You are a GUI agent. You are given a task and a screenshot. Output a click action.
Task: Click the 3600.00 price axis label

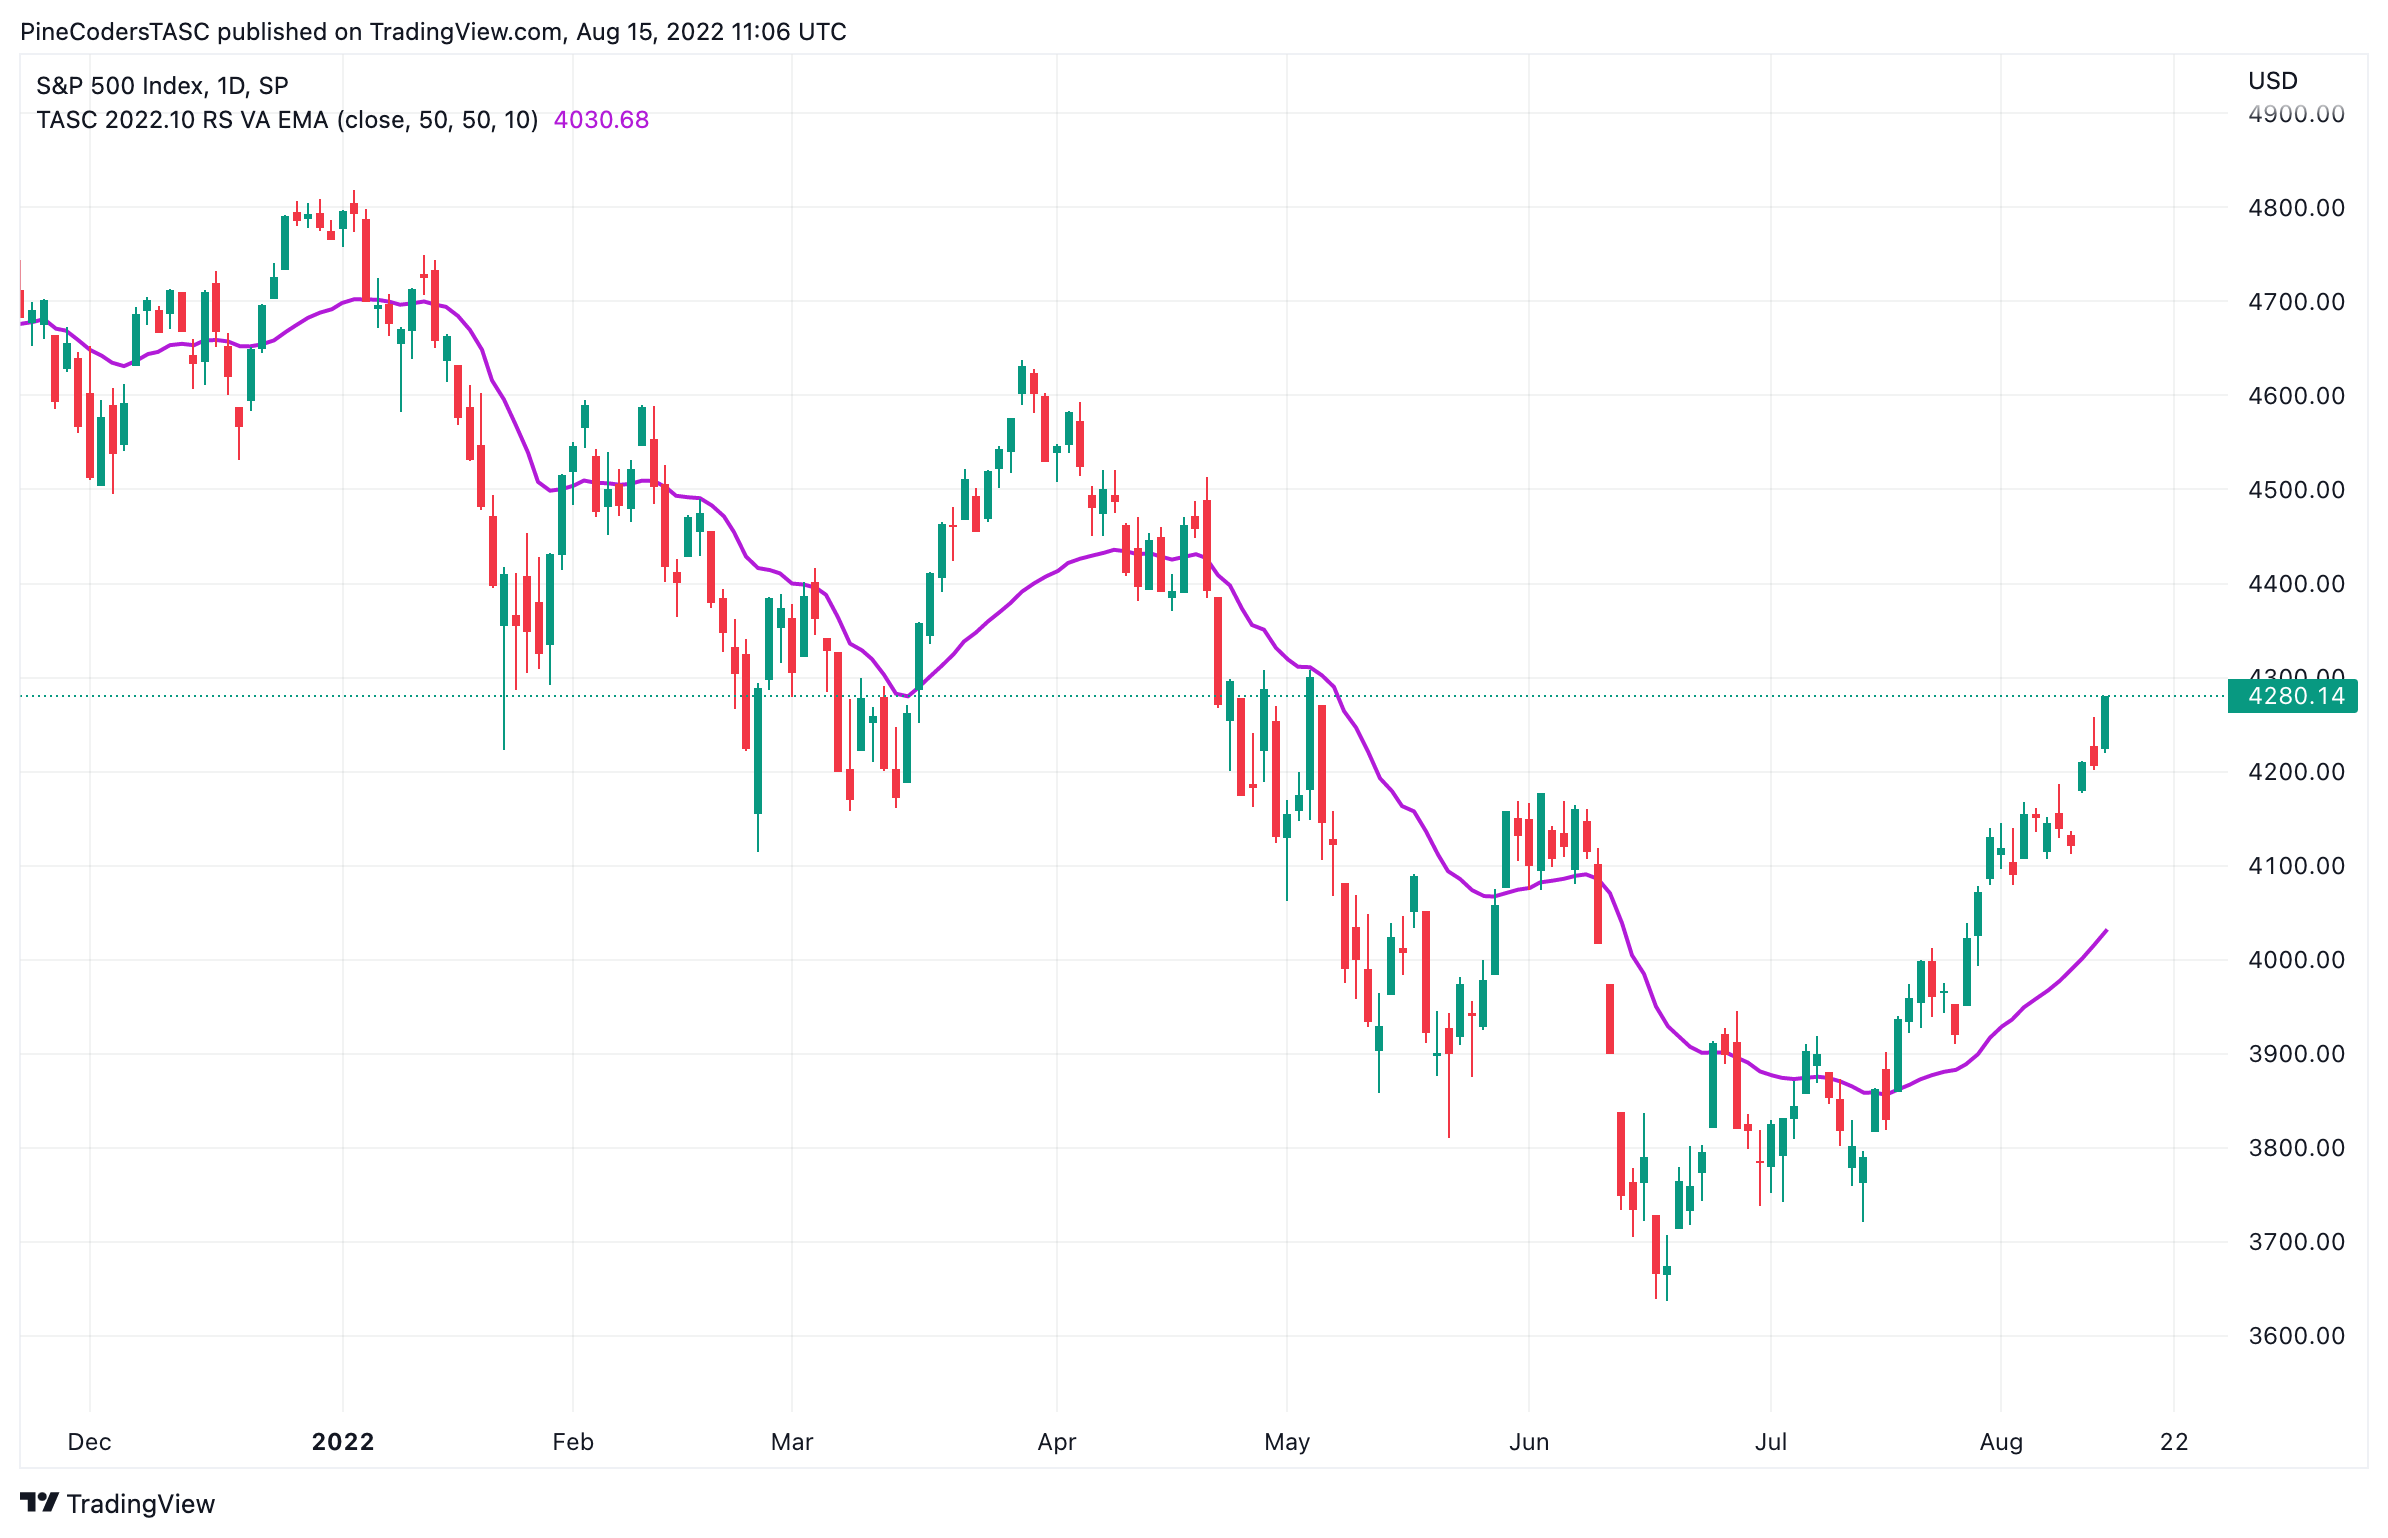(x=2296, y=1336)
